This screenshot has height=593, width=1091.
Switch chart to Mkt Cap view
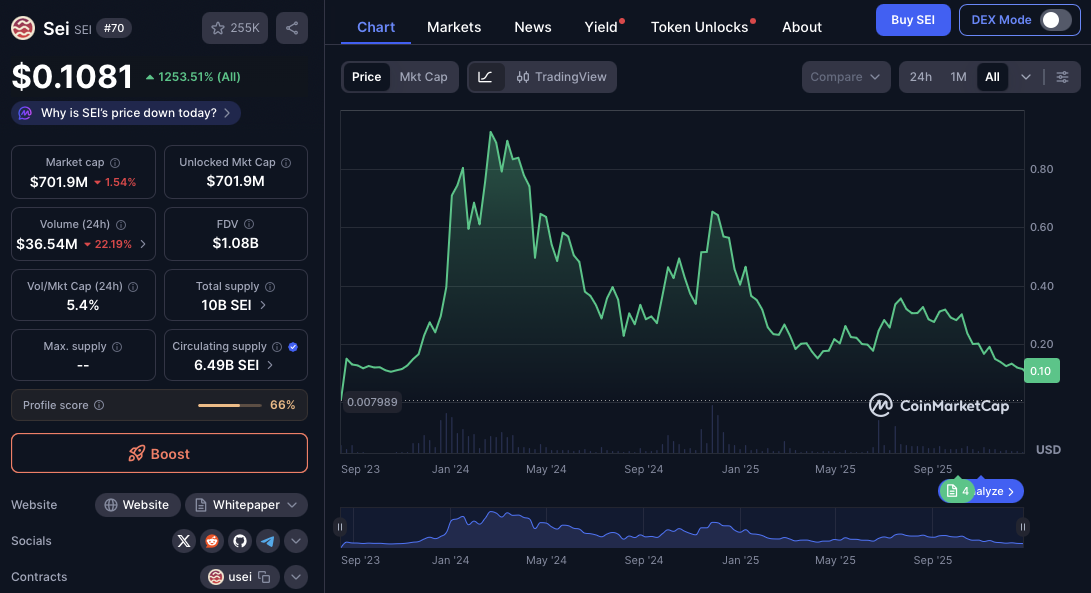tap(423, 77)
